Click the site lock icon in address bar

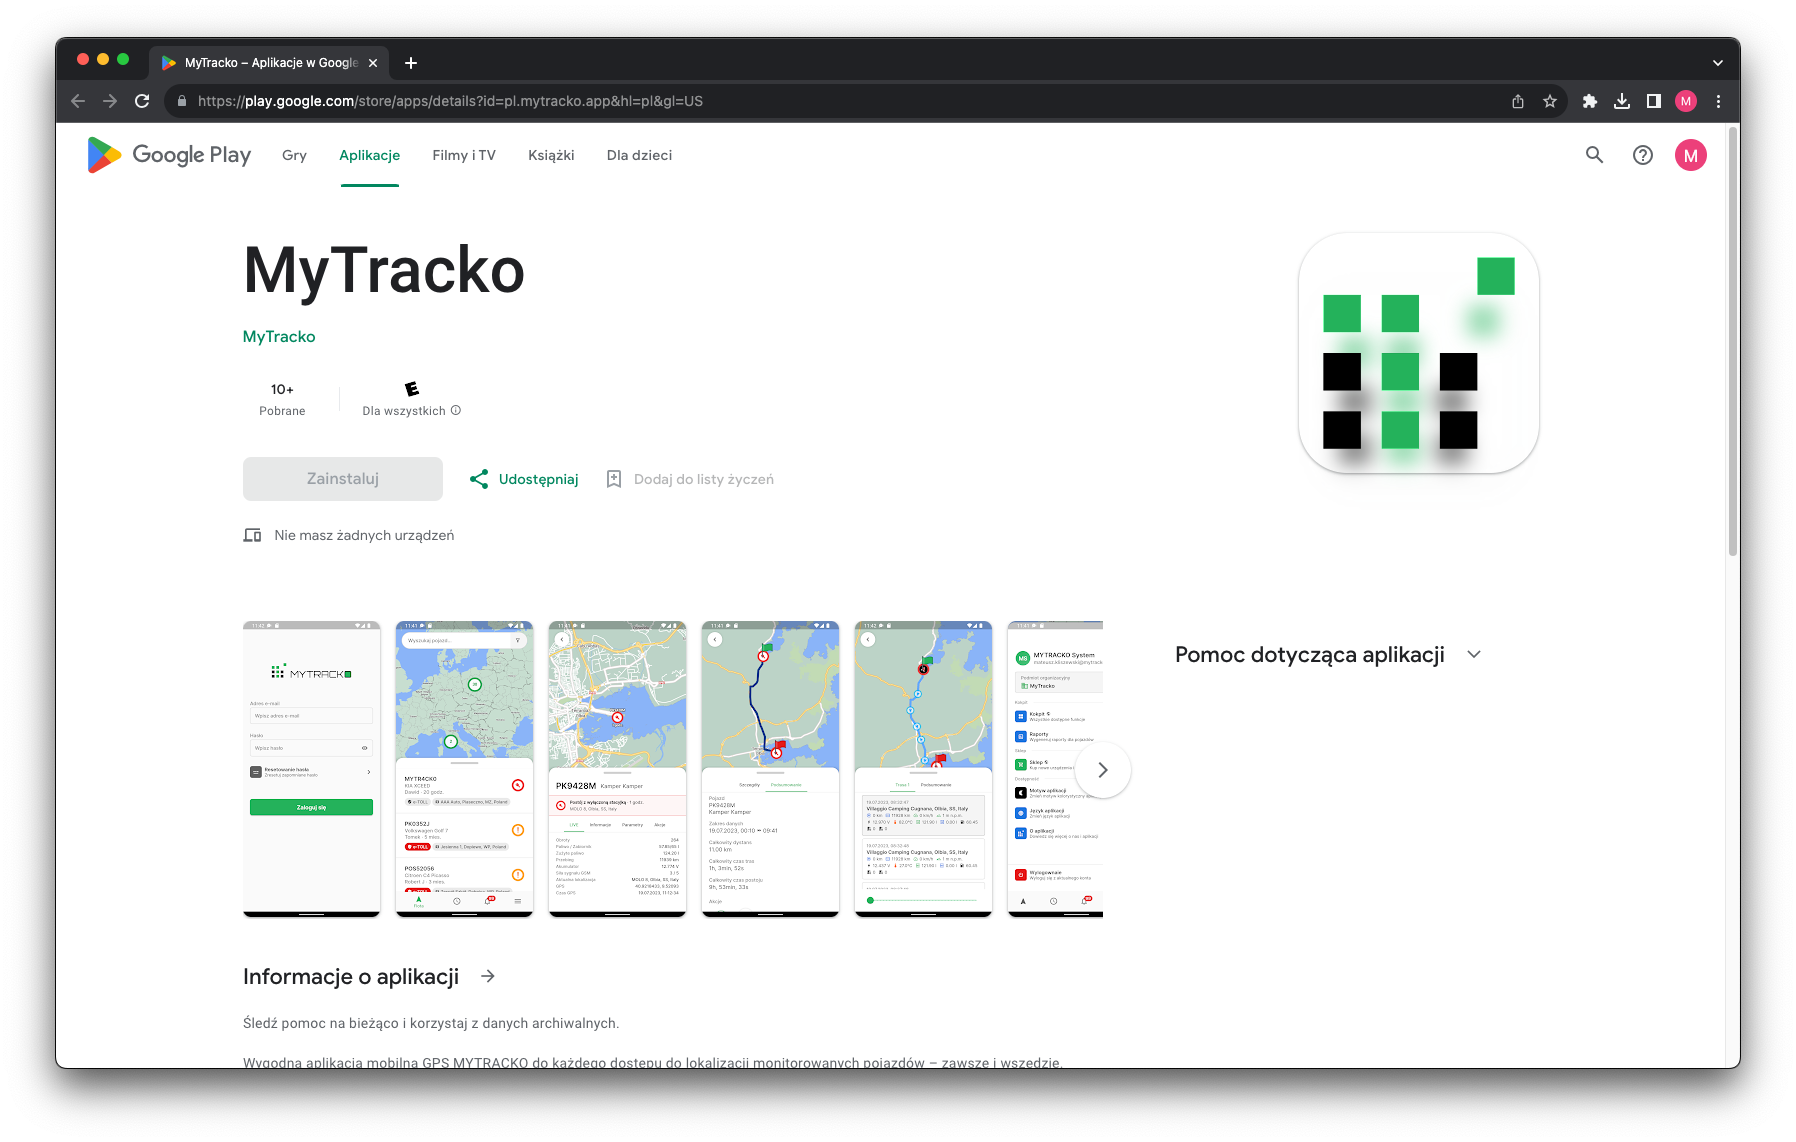click(181, 101)
